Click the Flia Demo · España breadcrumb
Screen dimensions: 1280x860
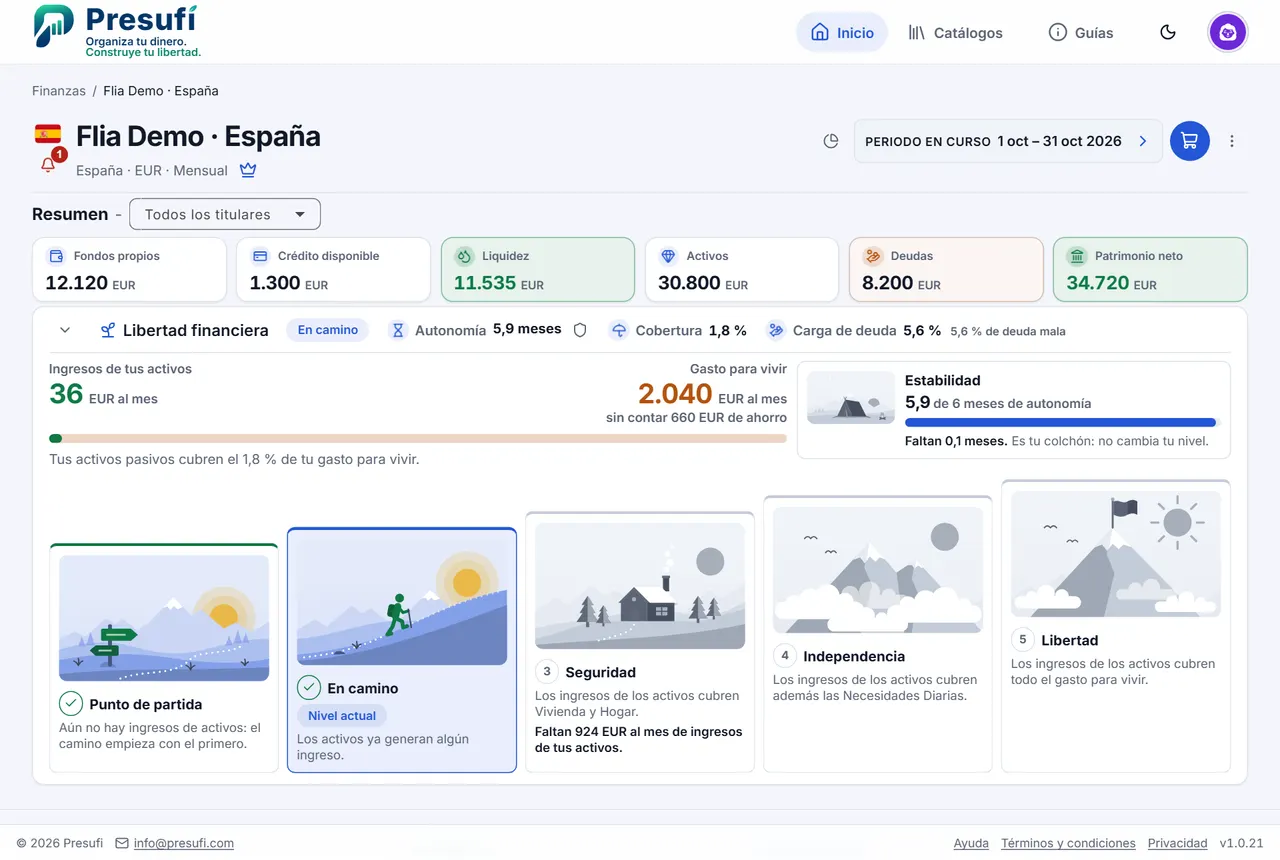[161, 91]
